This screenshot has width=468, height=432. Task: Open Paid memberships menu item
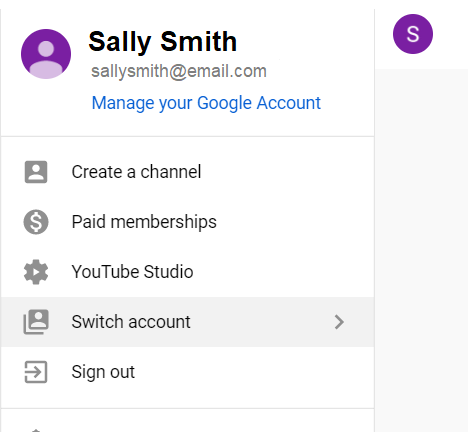pyautogui.click(x=187, y=222)
